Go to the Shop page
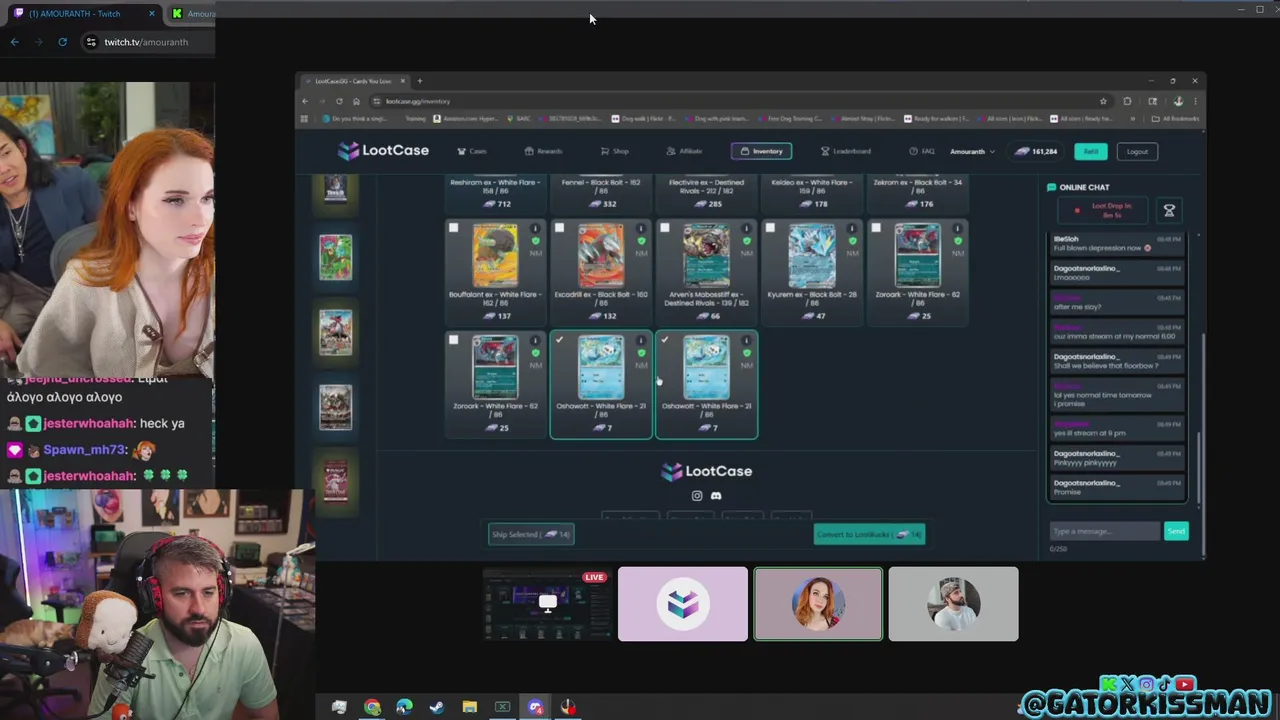Screen dimensions: 1280x720 click(614, 151)
